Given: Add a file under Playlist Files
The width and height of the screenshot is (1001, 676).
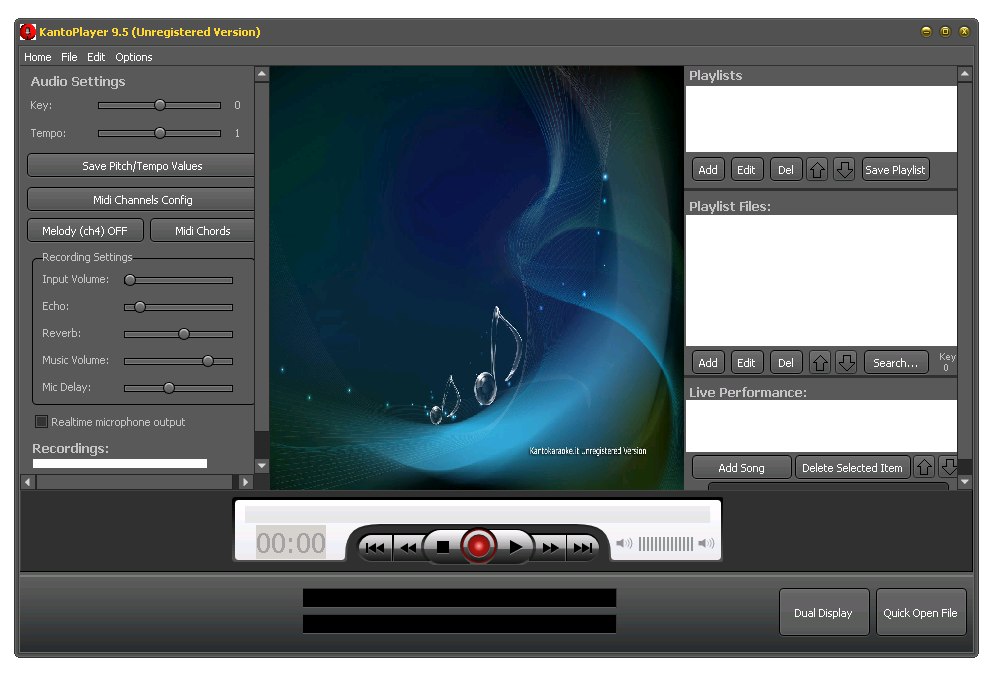Looking at the screenshot, I should point(708,363).
